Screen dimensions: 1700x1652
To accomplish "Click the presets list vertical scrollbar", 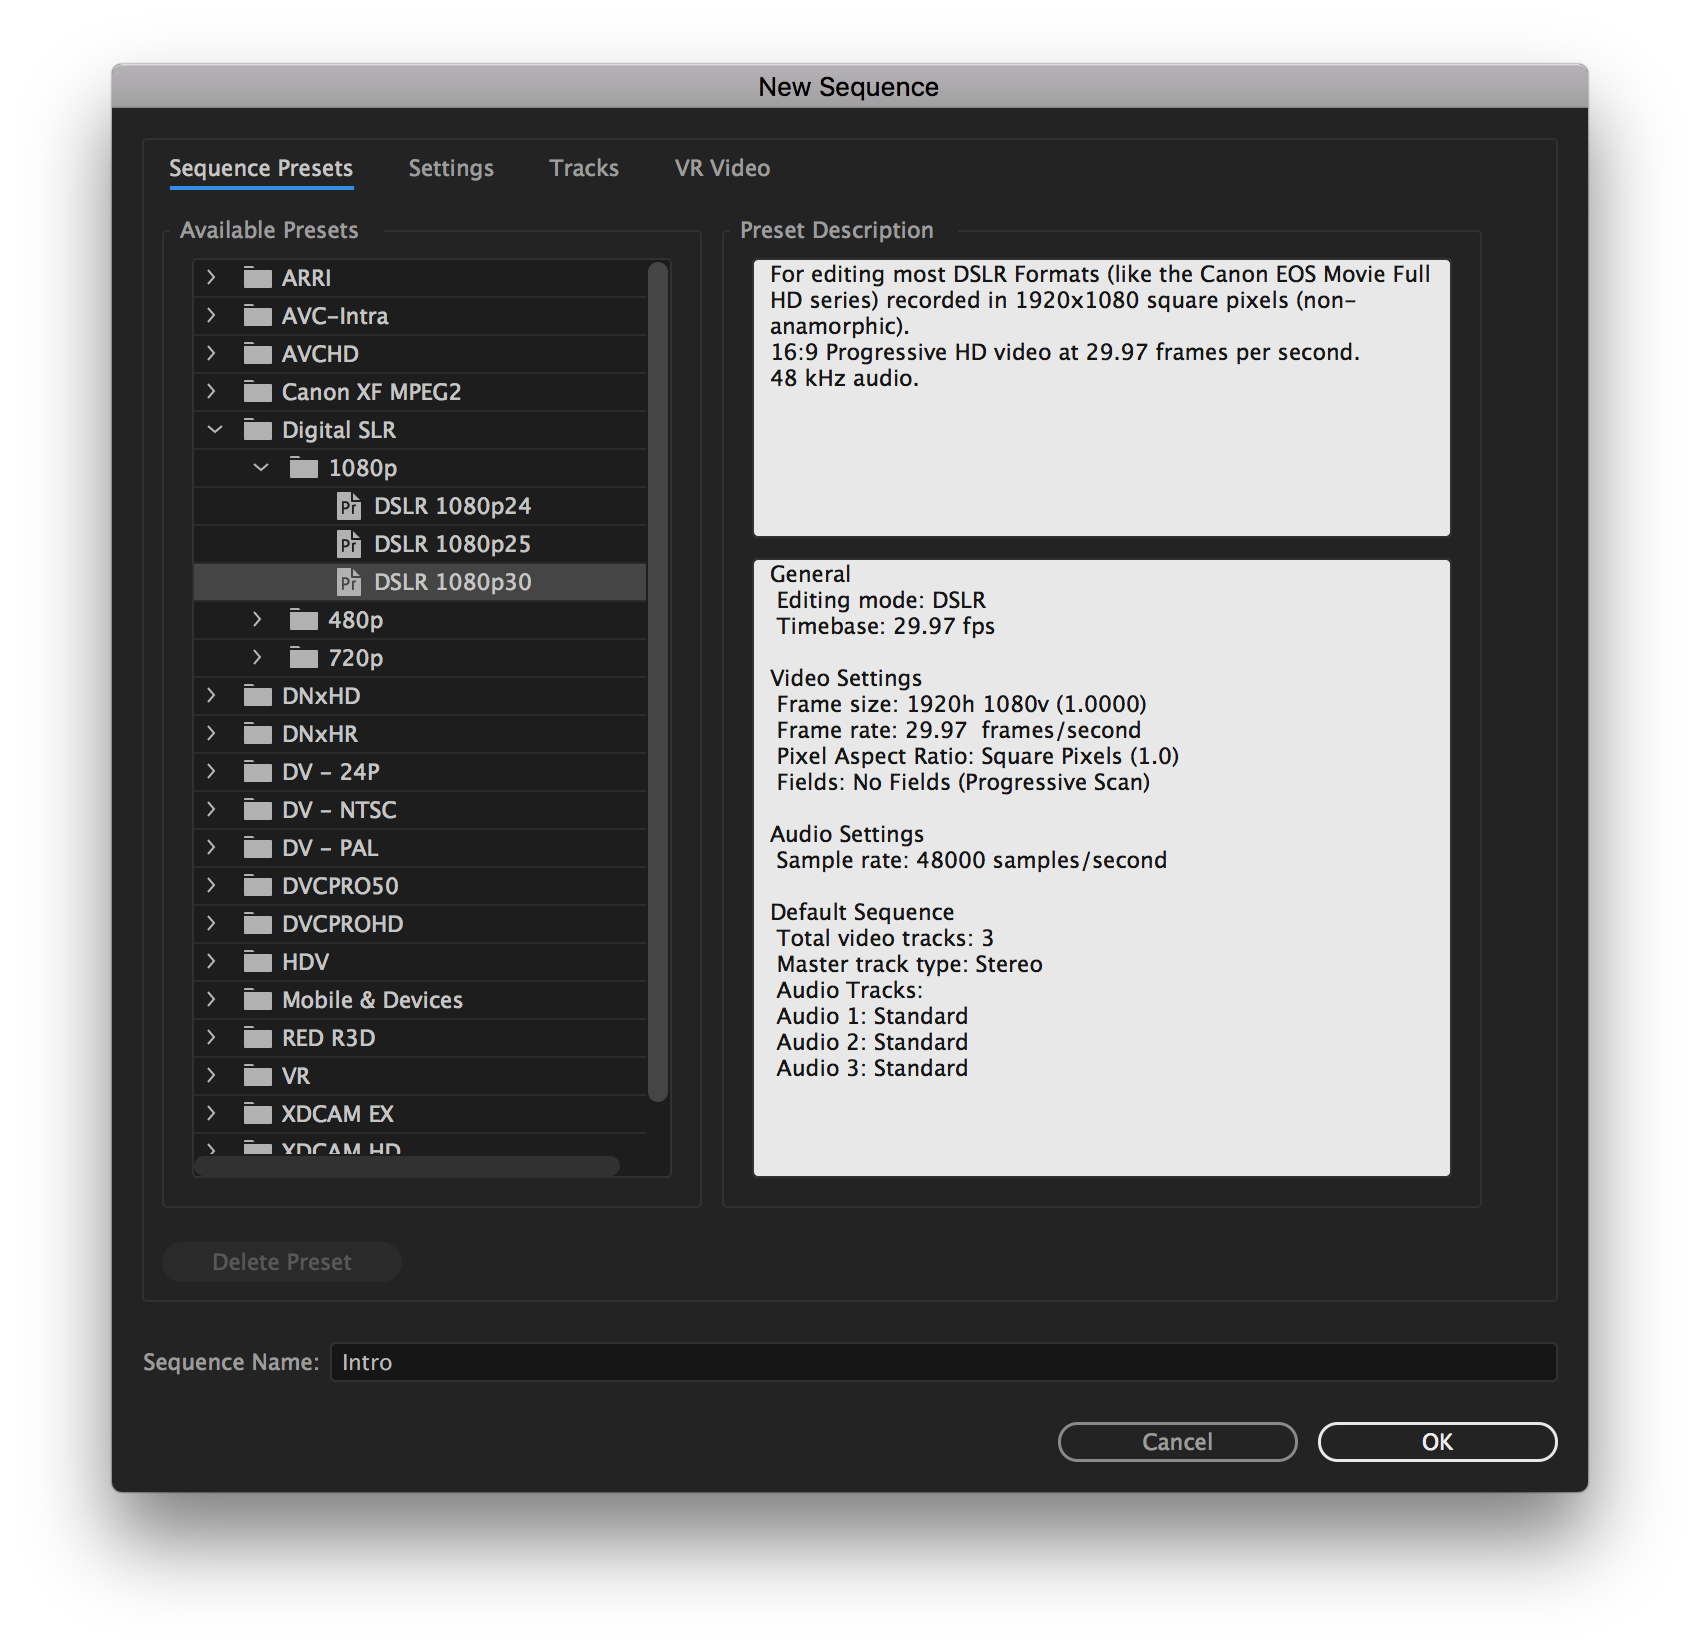I will (x=657, y=680).
